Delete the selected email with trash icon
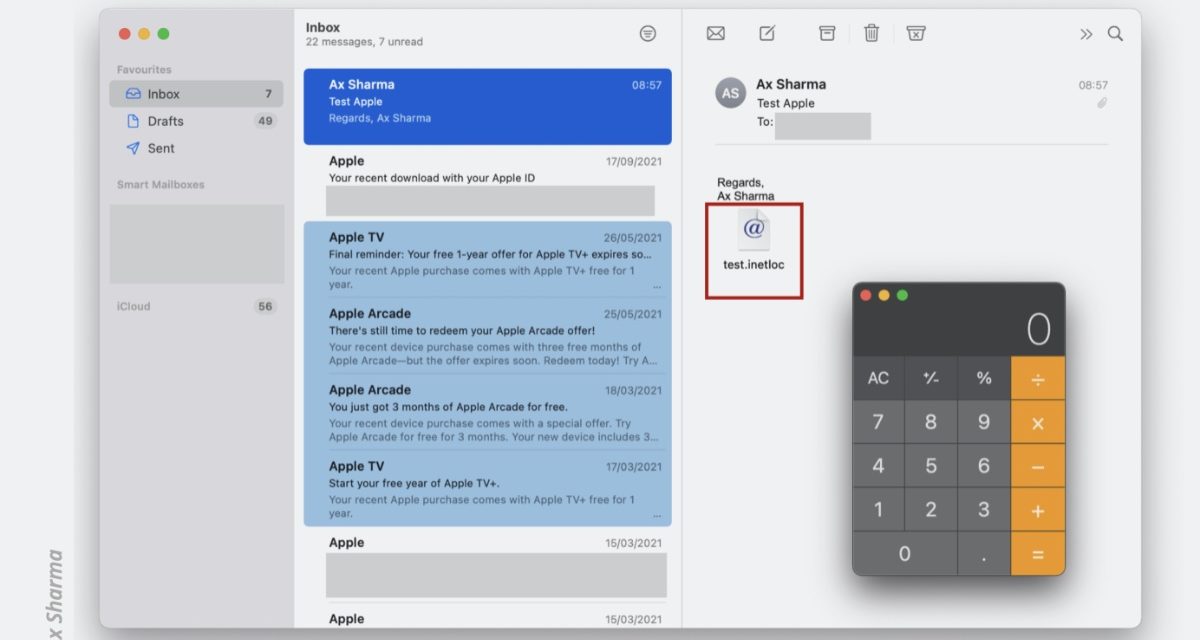Image resolution: width=1200 pixels, height=640 pixels. point(871,34)
